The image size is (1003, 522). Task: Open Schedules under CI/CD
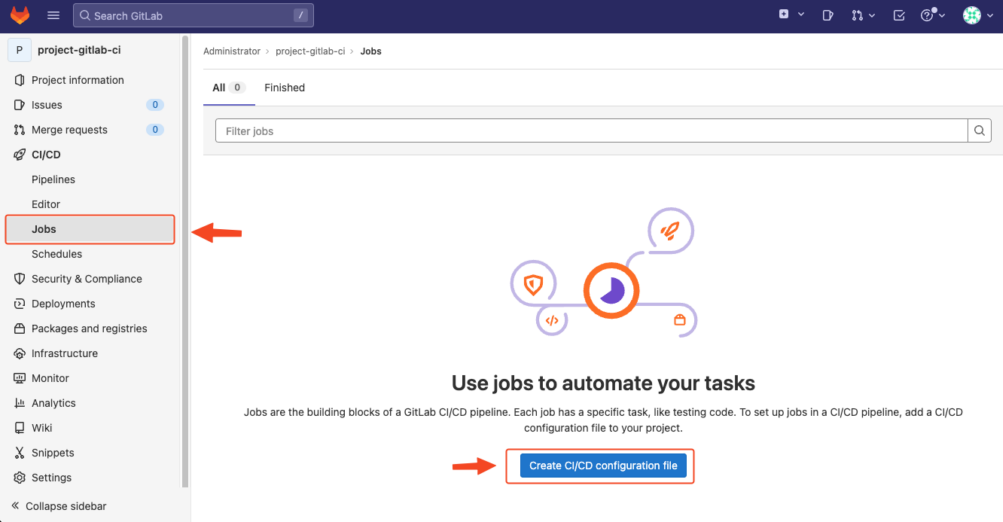click(56, 254)
